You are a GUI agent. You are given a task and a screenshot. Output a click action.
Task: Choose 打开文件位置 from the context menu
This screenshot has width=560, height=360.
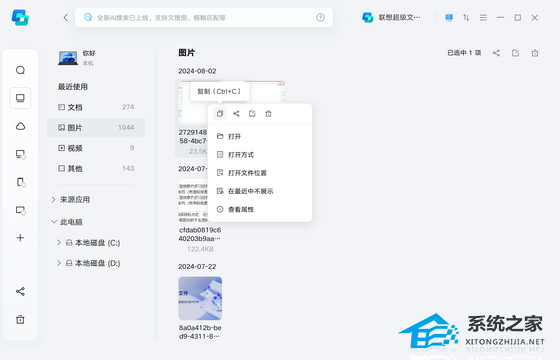click(260, 173)
